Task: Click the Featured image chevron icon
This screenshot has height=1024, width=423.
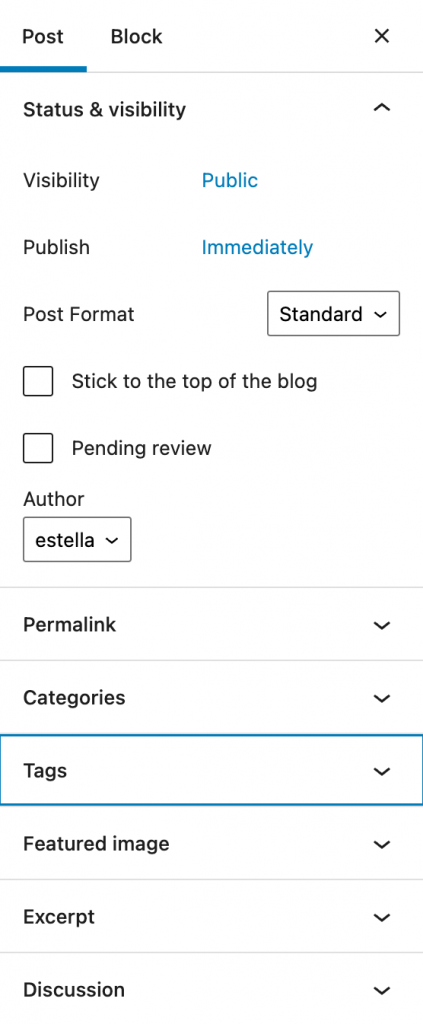Action: pyautogui.click(x=381, y=844)
